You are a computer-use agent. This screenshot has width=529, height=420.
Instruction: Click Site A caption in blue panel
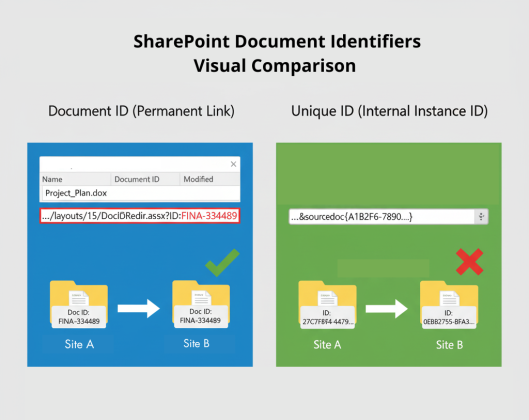point(79,344)
